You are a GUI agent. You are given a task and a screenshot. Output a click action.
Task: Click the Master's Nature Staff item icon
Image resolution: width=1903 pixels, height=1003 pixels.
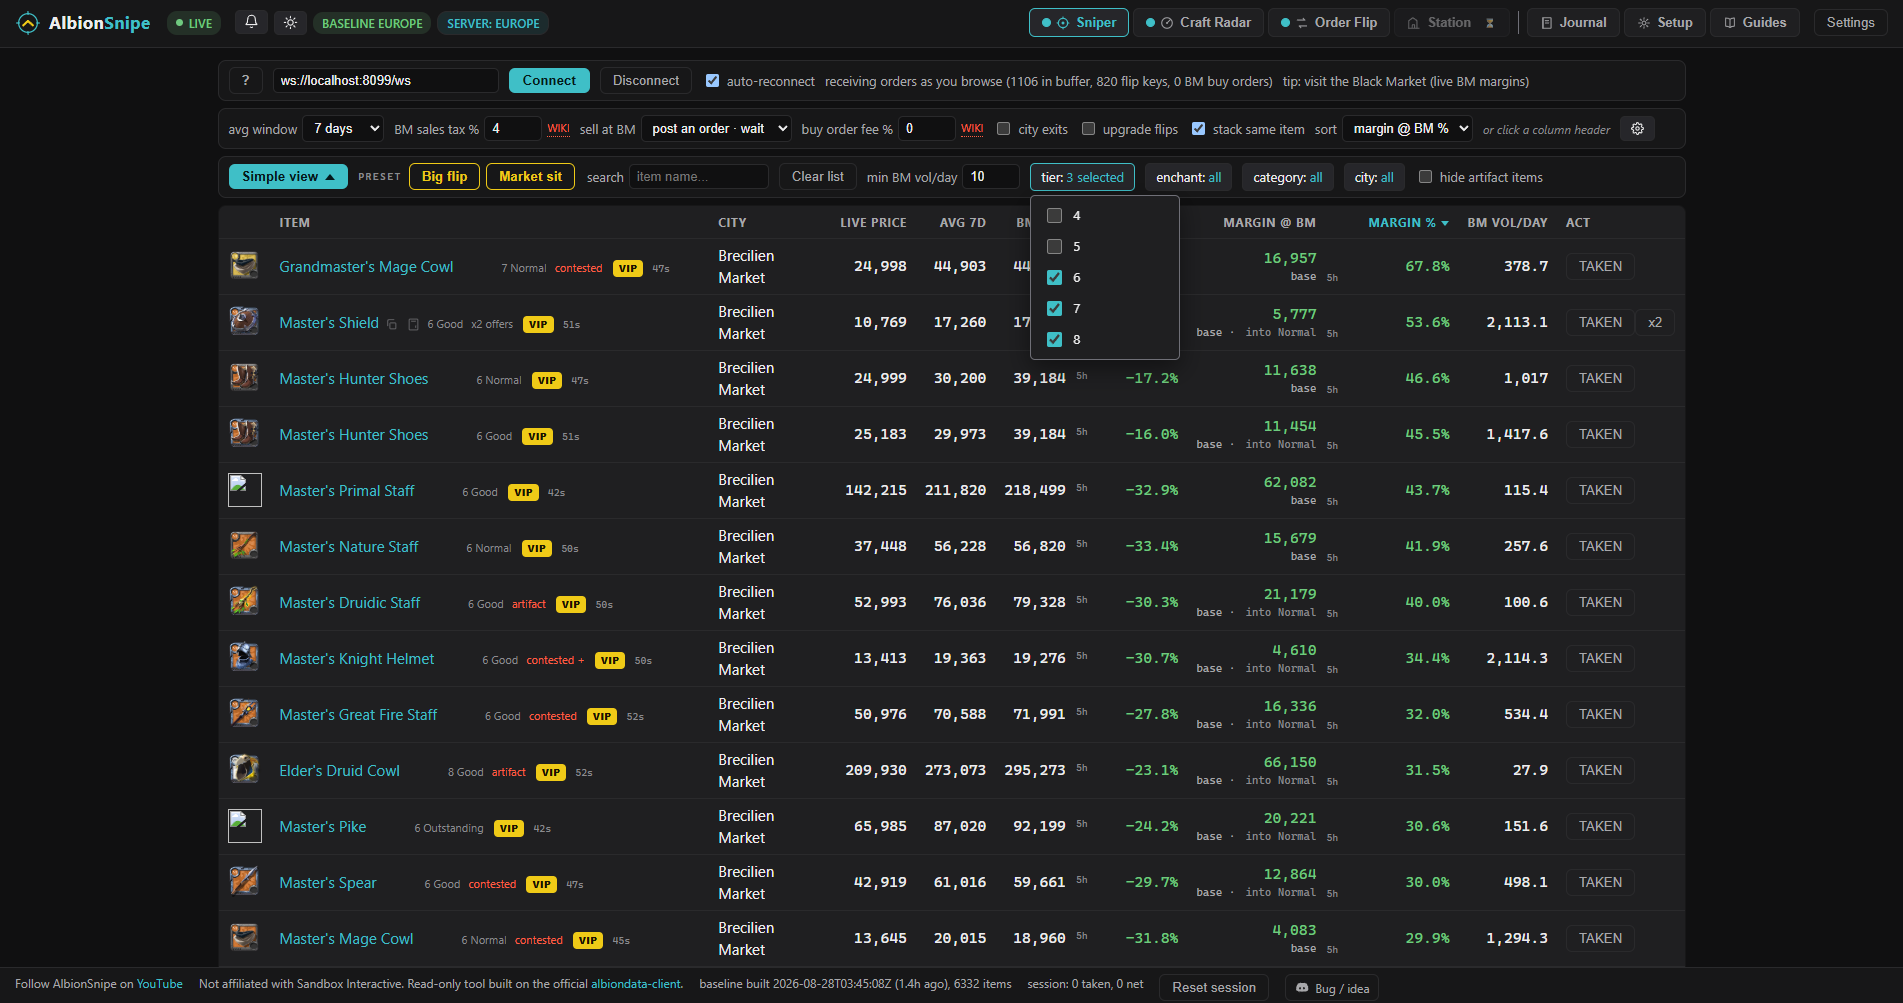[x=244, y=546]
